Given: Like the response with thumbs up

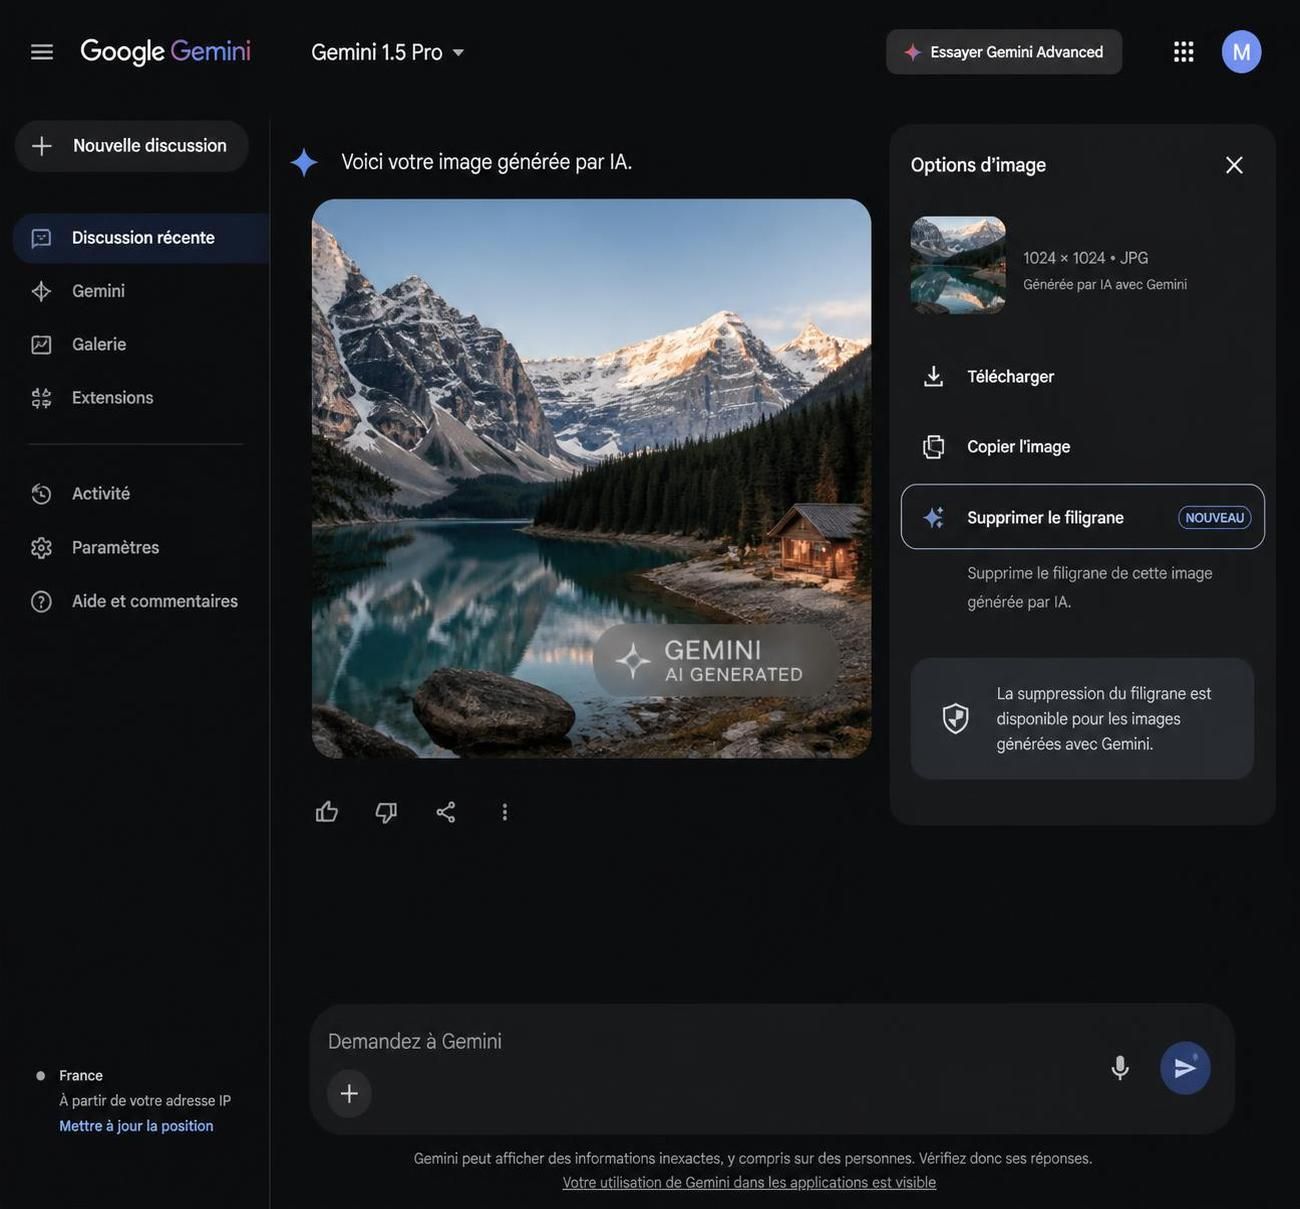Looking at the screenshot, I should coord(327,812).
